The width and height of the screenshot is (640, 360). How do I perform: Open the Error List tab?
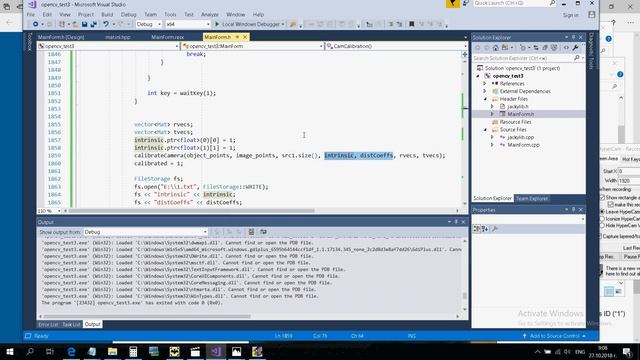[x=48, y=324]
